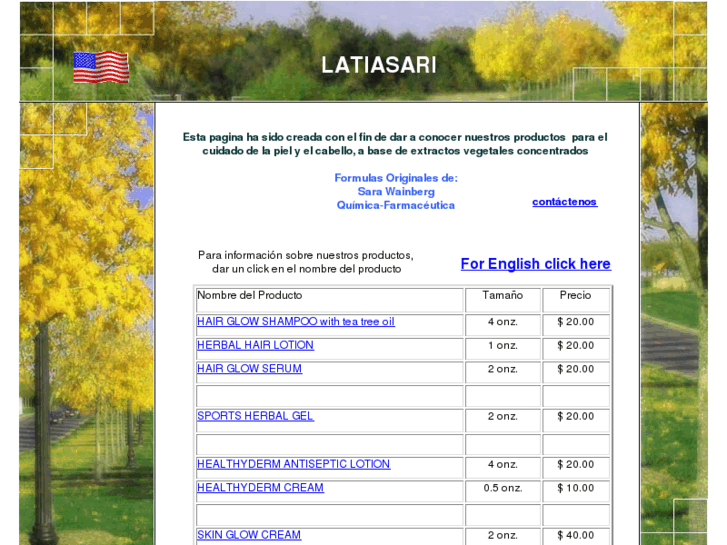The width and height of the screenshot is (727, 545).
Task: Click the 4 onz. size for Healthyderm Antiseptic Lotion
Action: (x=503, y=464)
